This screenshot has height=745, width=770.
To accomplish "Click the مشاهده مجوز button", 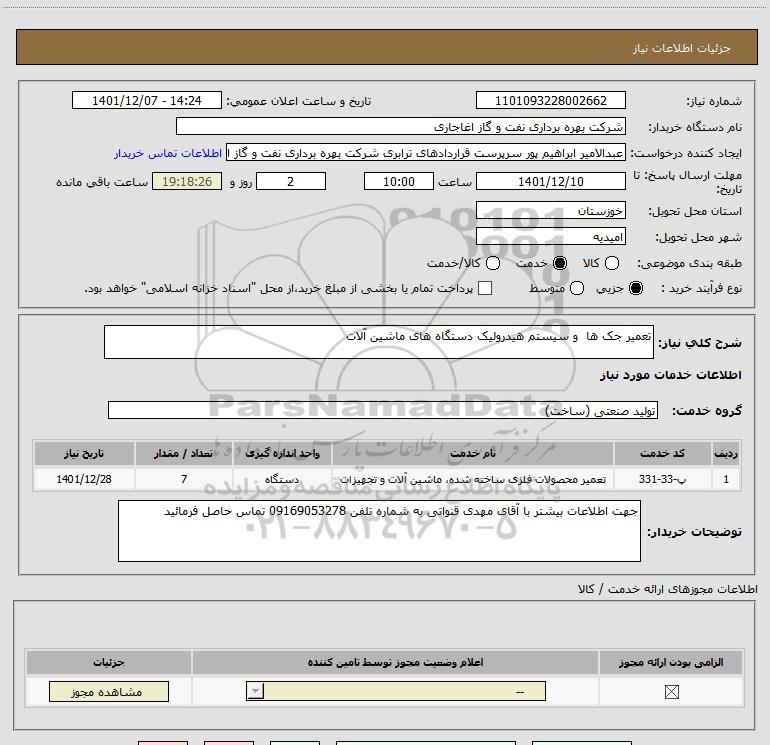I will click(109, 691).
